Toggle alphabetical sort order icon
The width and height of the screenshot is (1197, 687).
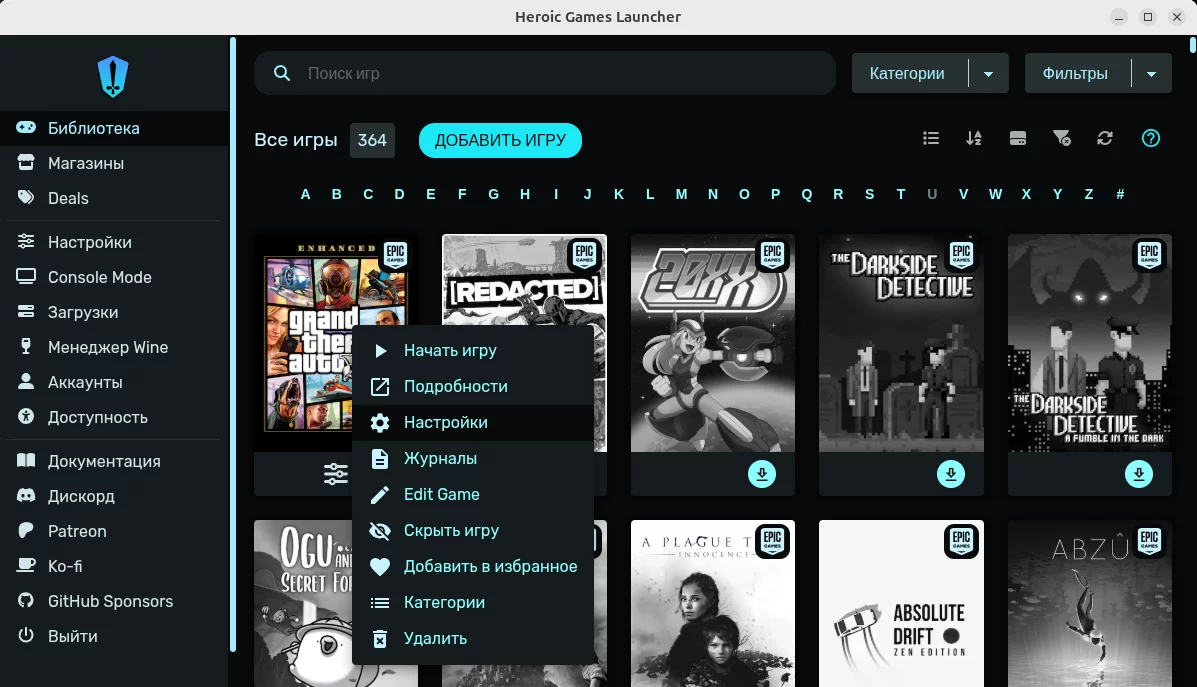[x=974, y=138]
